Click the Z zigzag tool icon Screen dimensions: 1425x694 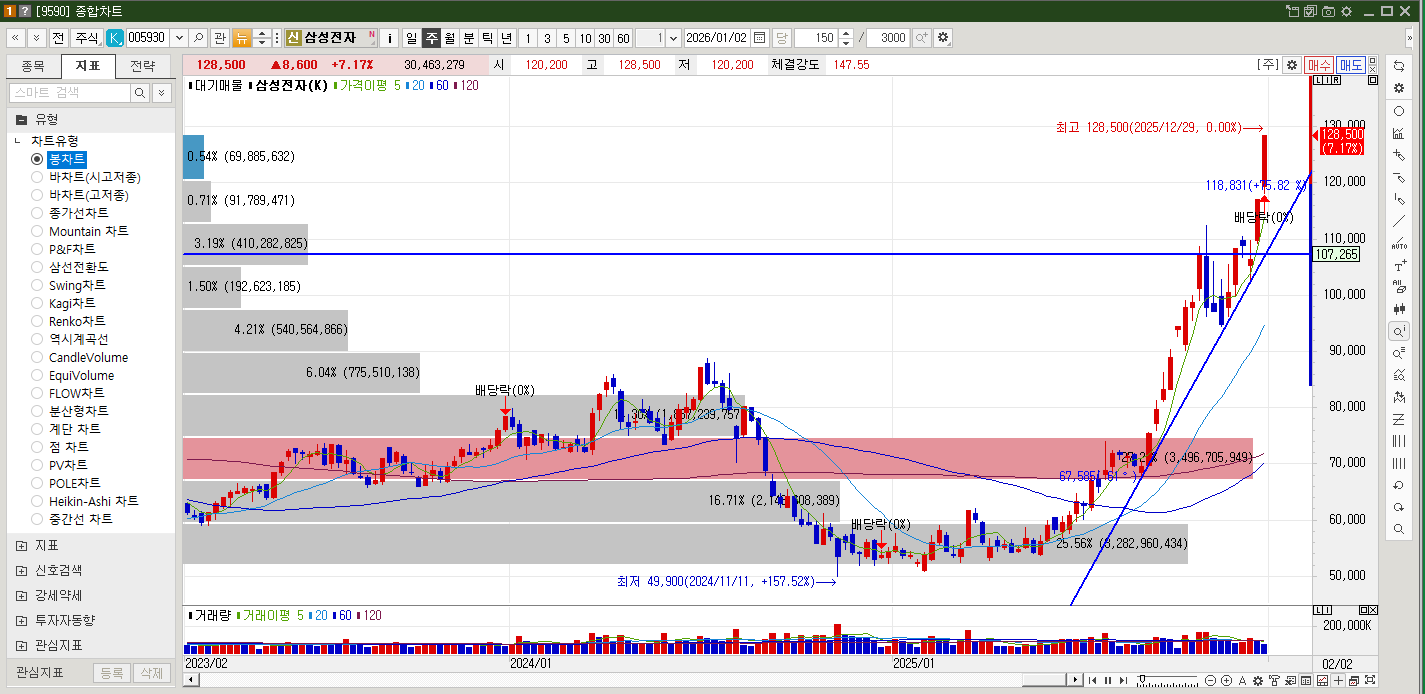coord(1399,419)
